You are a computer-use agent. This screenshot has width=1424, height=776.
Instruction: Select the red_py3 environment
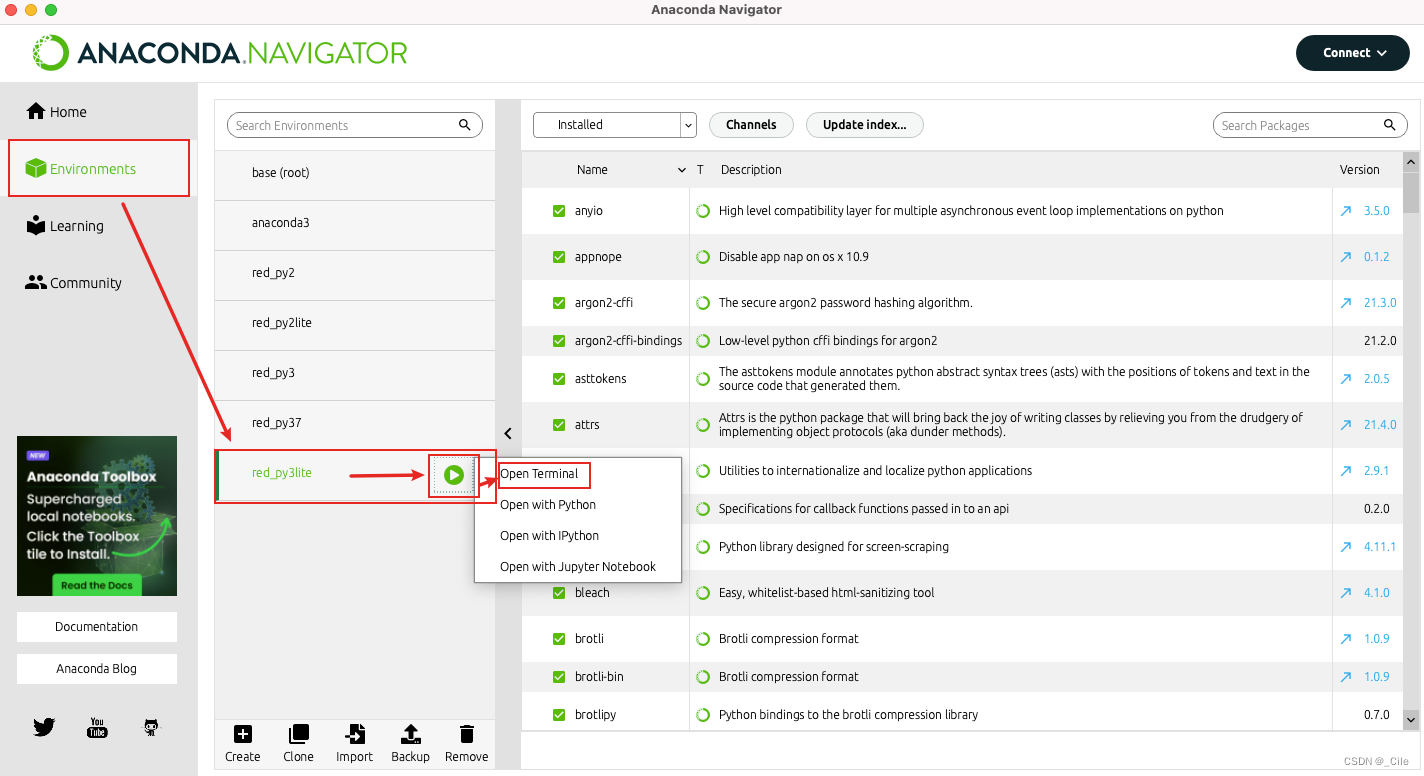pos(355,373)
